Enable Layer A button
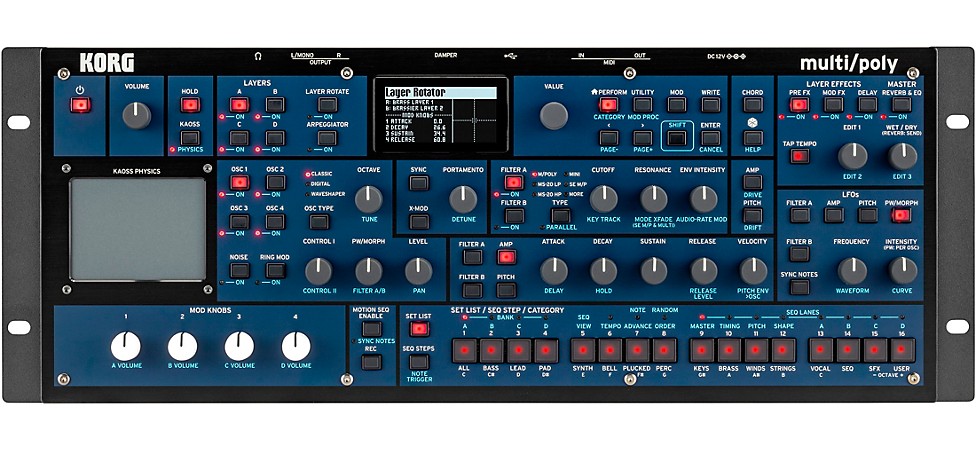 click(240, 105)
